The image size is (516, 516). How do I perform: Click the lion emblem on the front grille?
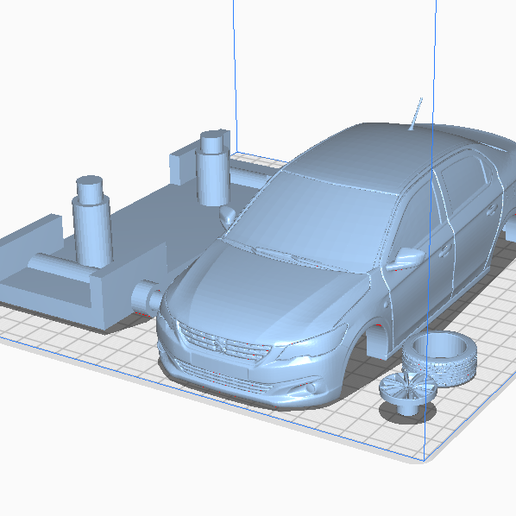[x=221, y=345]
